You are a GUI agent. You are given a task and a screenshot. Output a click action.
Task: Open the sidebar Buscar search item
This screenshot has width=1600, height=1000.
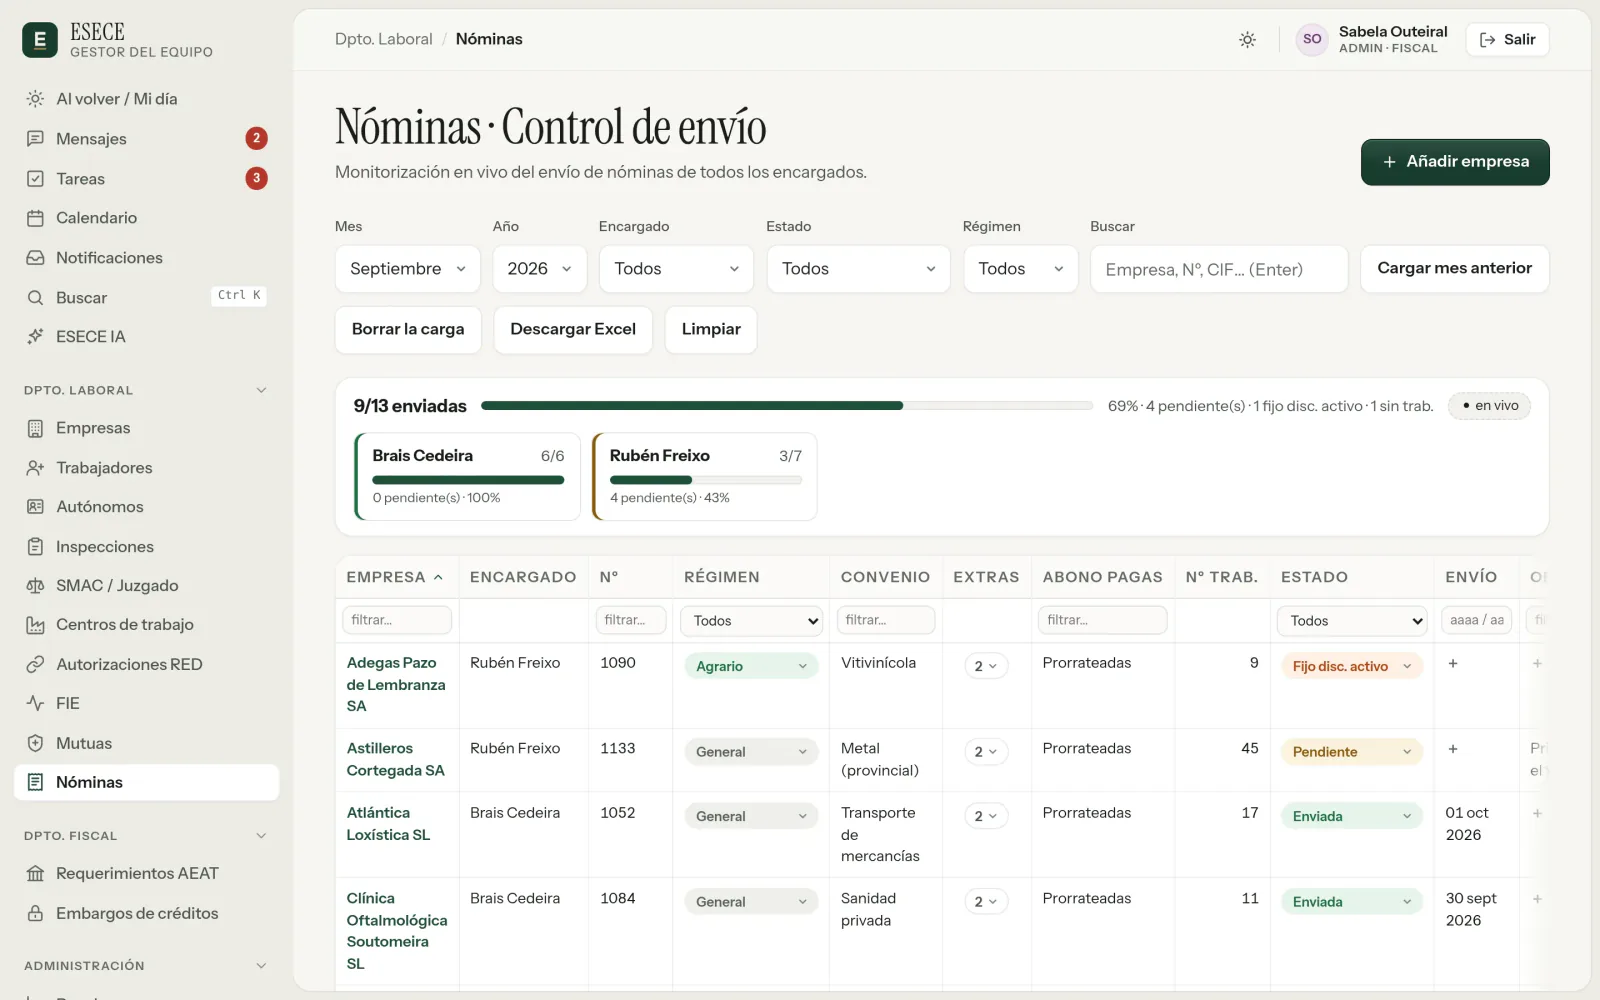pyautogui.click(x=146, y=297)
